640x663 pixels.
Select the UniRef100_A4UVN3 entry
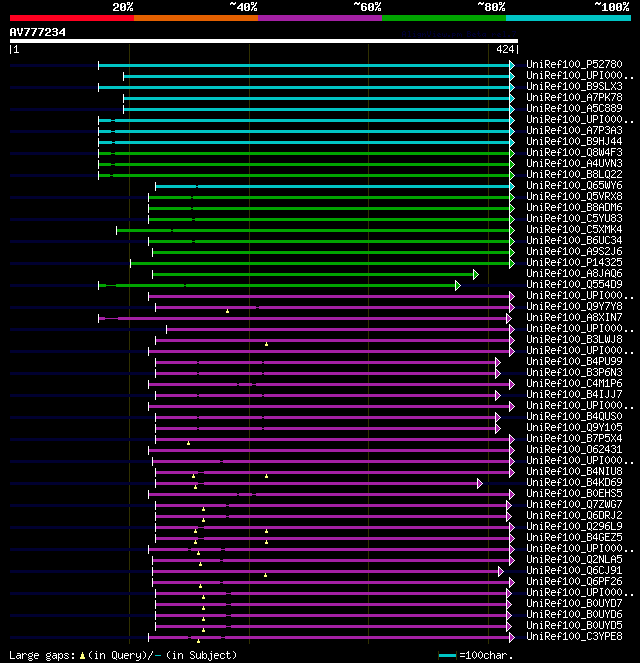574,163
